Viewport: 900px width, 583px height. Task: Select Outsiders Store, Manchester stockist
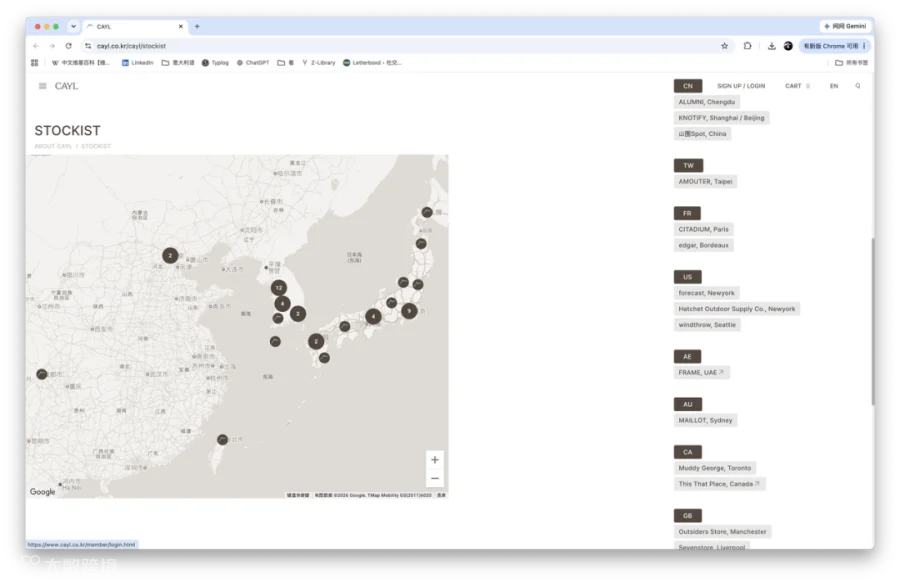[x=723, y=532]
